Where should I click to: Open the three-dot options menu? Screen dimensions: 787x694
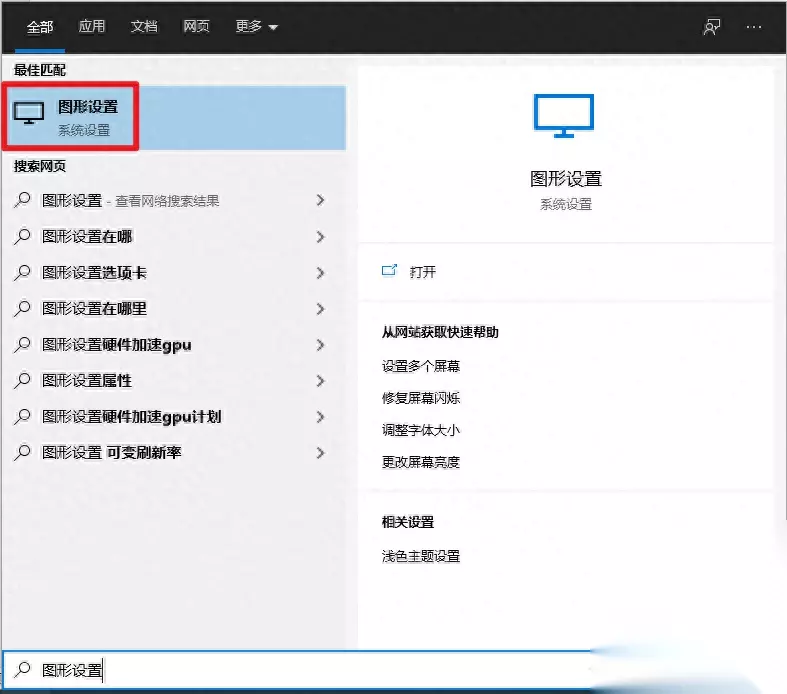point(753,27)
